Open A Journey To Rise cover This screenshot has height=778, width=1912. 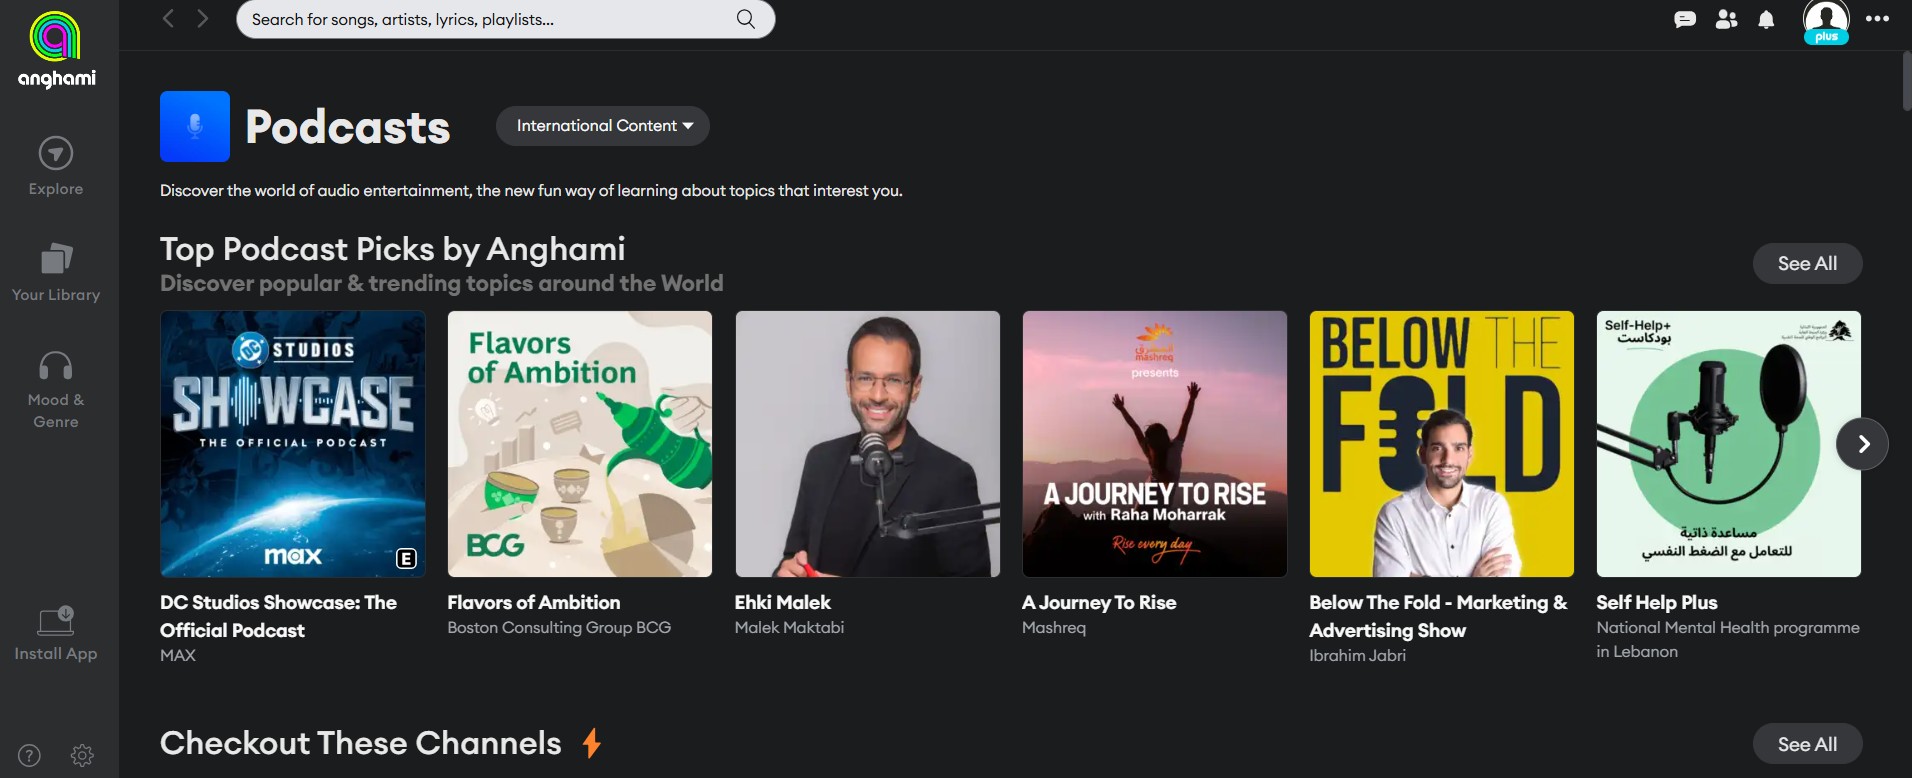[x=1154, y=444]
